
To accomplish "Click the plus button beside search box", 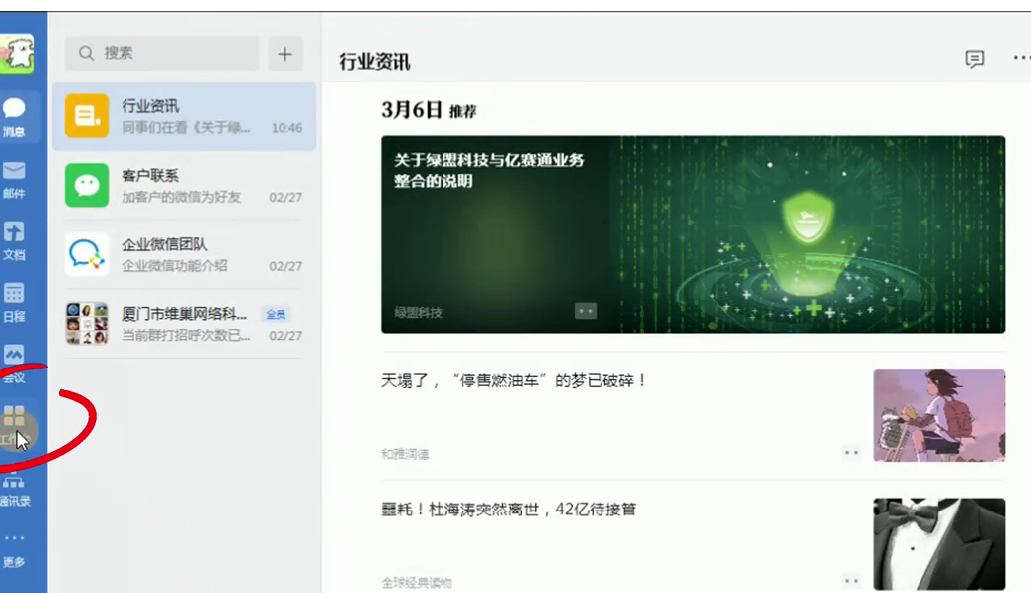I will [285, 54].
